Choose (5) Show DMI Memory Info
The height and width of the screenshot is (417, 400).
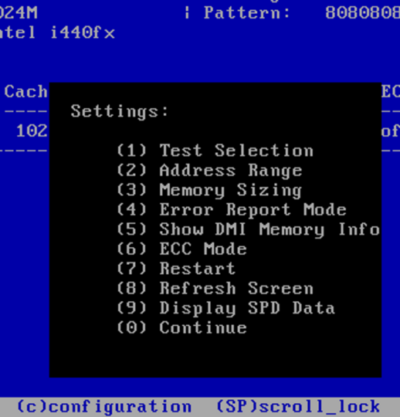[248, 230]
